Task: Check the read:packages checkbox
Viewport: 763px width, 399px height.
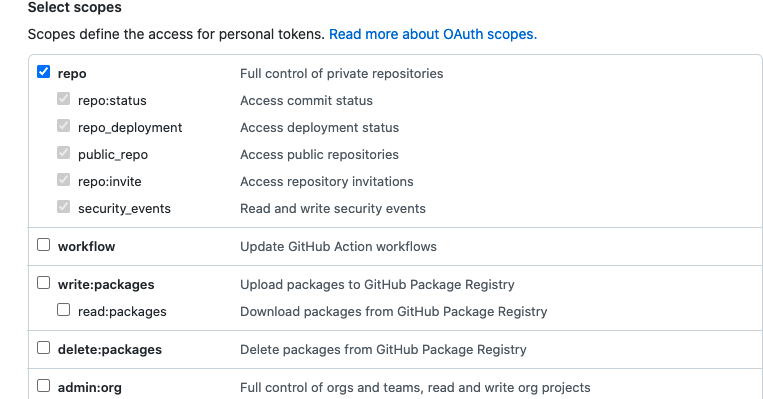Action: point(63,309)
